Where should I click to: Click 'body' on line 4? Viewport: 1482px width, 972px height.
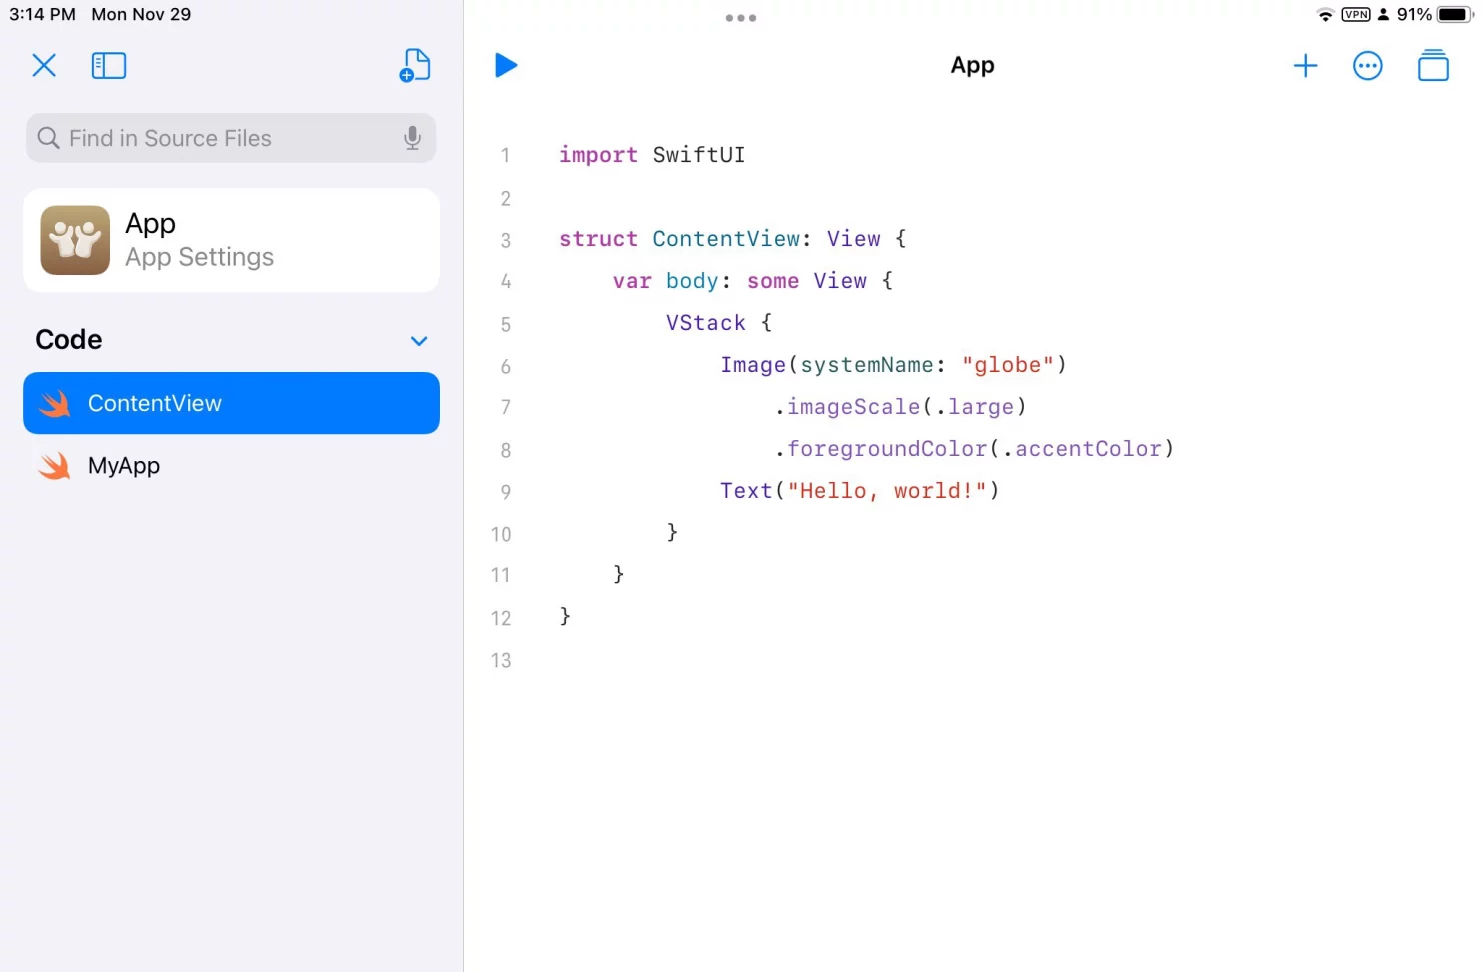[692, 281]
